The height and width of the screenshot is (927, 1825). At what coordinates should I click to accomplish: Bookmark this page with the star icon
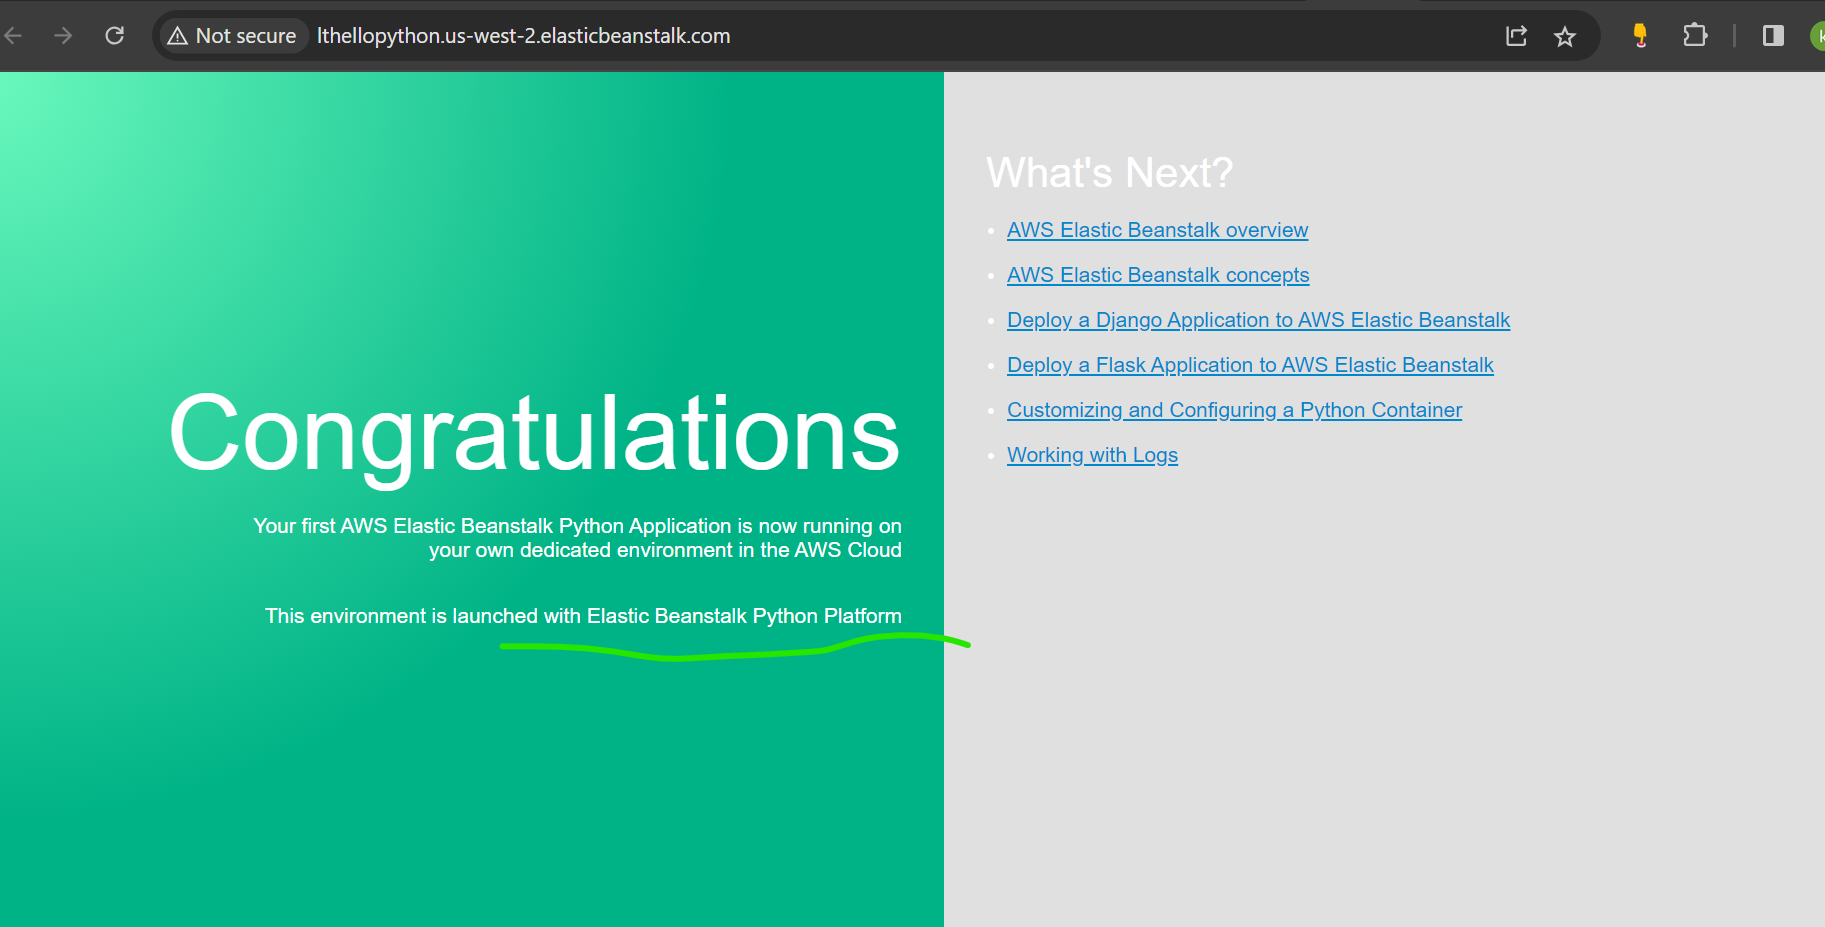(x=1565, y=37)
